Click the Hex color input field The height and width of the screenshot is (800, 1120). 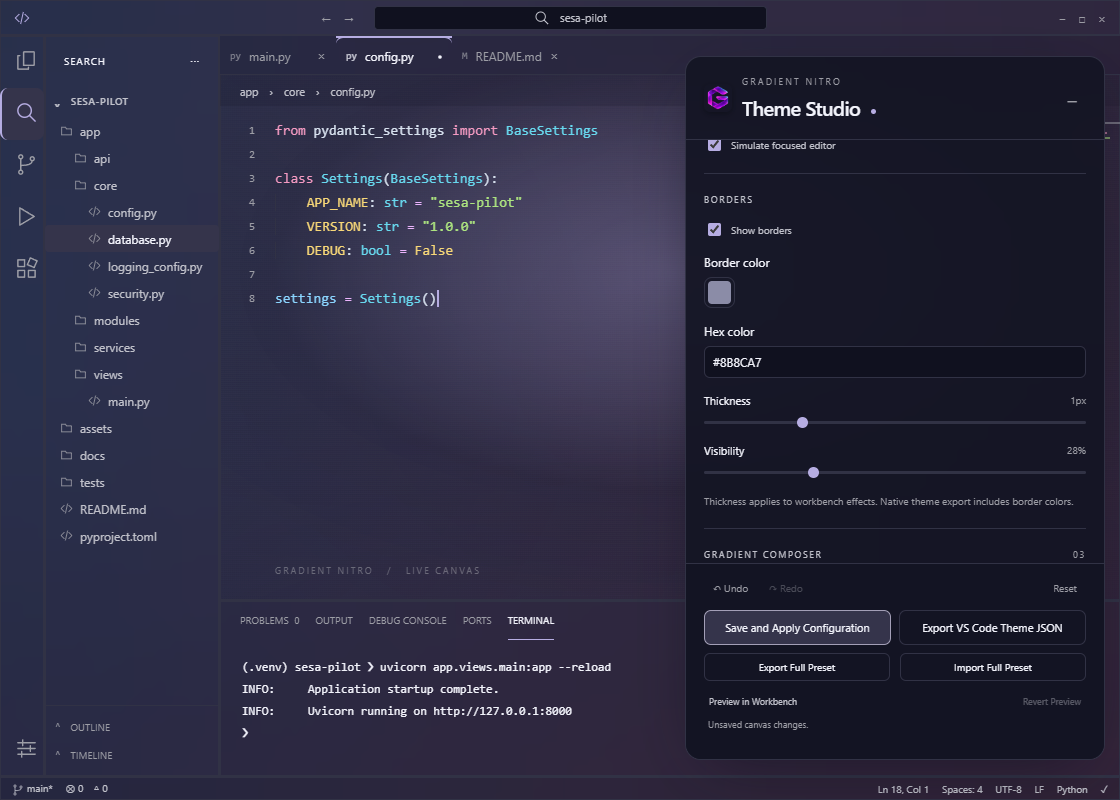[x=894, y=362]
